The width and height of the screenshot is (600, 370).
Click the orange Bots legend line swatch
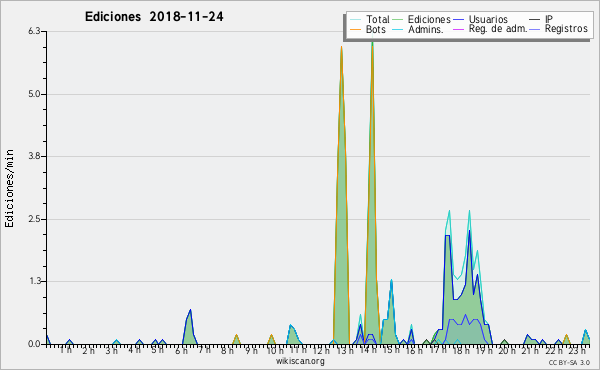coord(355,29)
